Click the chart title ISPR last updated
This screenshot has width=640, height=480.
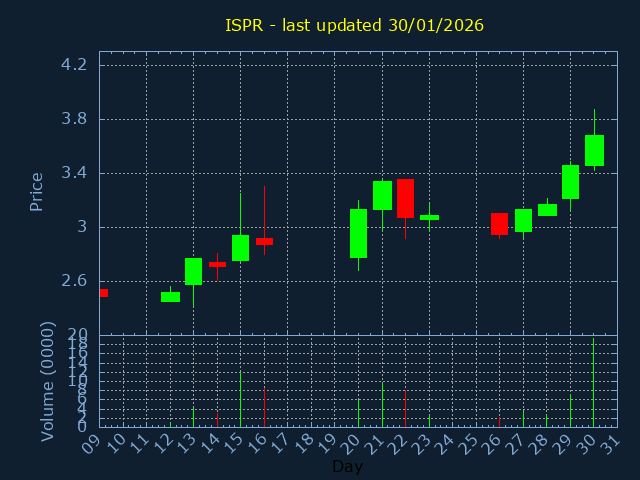(354, 25)
